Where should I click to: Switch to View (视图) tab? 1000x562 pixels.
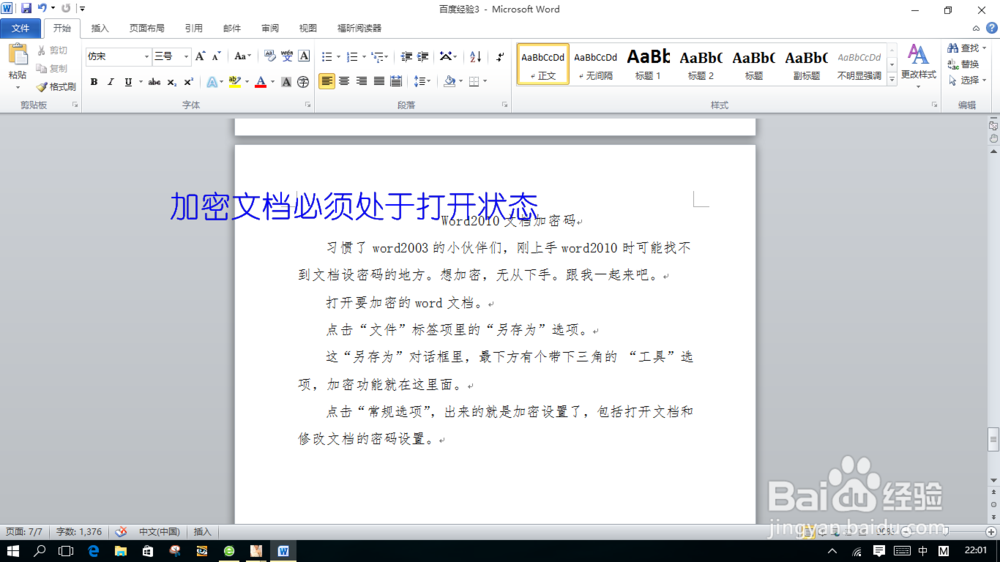308,28
